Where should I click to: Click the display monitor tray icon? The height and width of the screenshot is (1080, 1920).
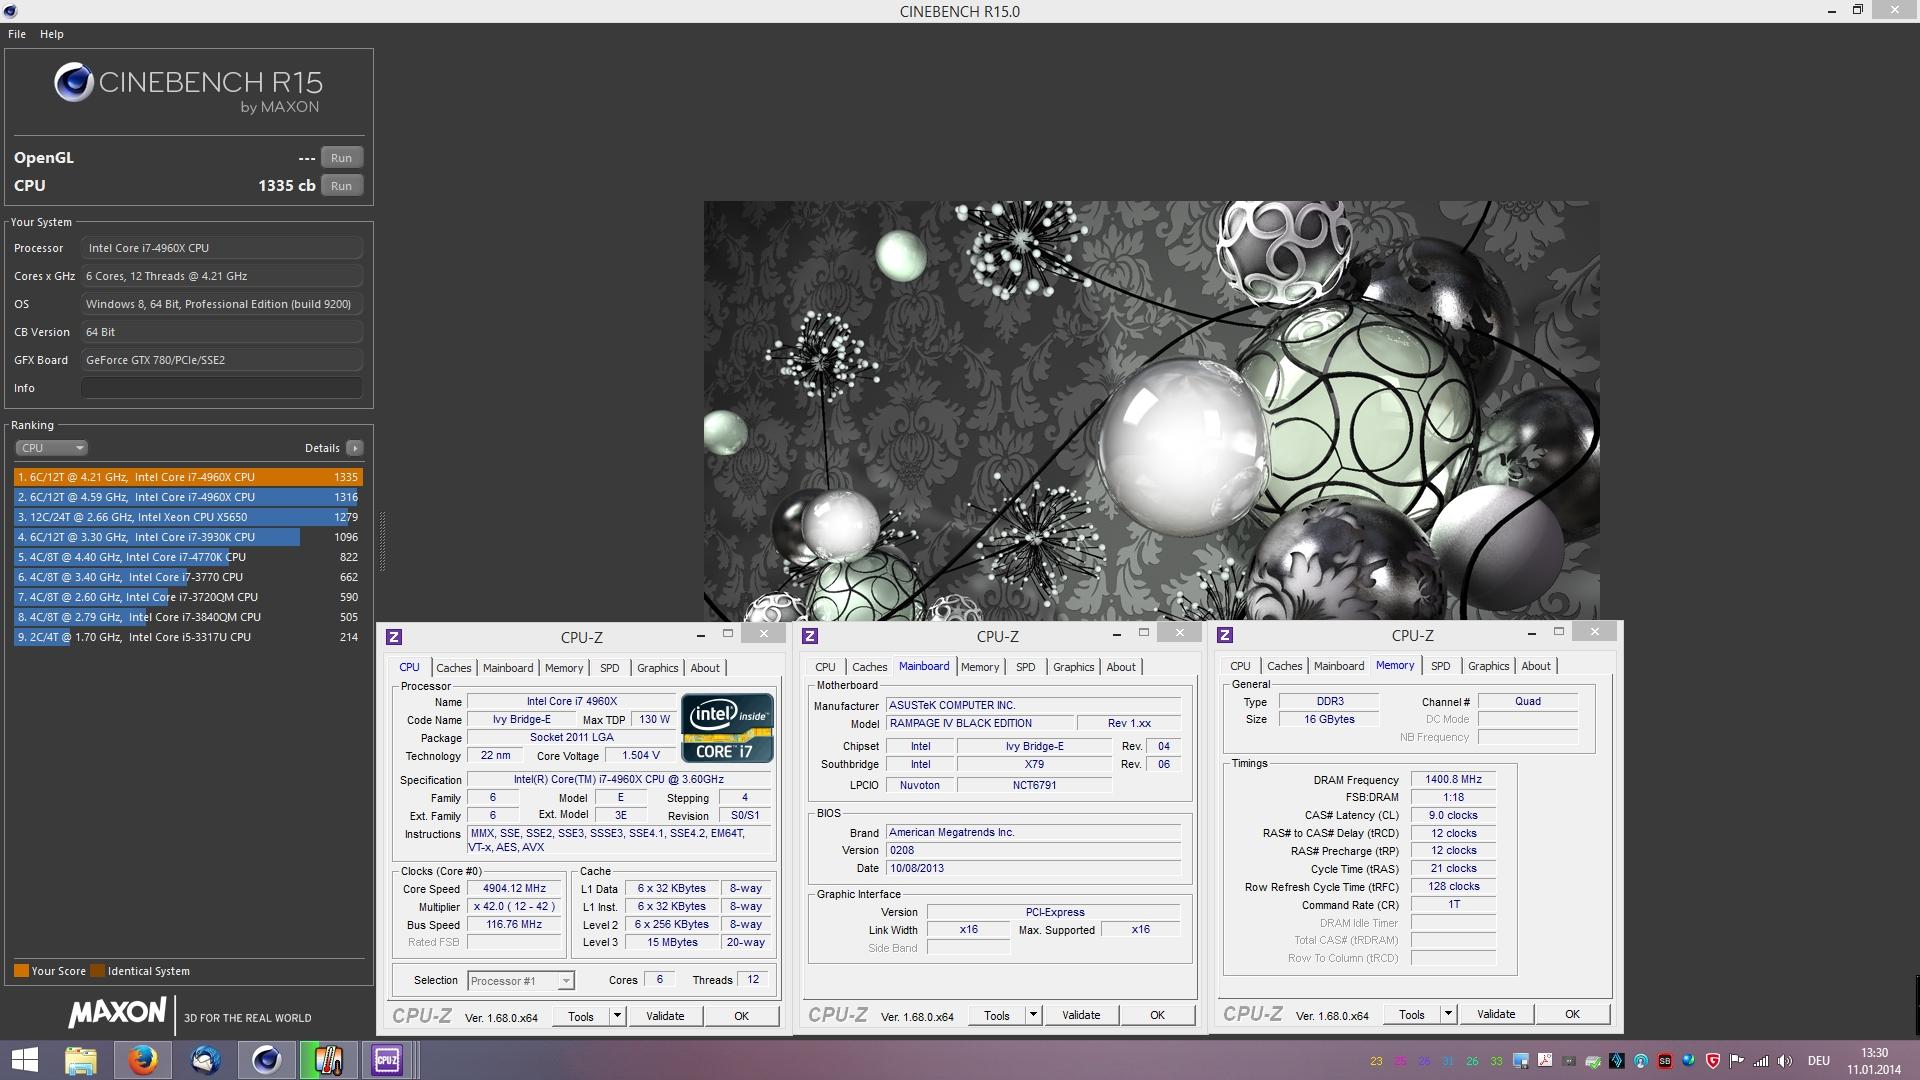pyautogui.click(x=1521, y=1061)
